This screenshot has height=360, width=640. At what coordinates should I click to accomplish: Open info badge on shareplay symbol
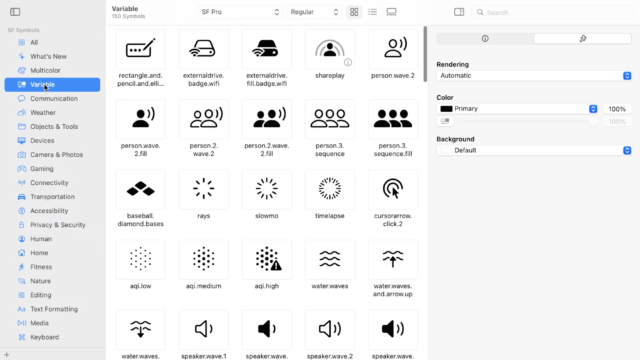(x=348, y=62)
